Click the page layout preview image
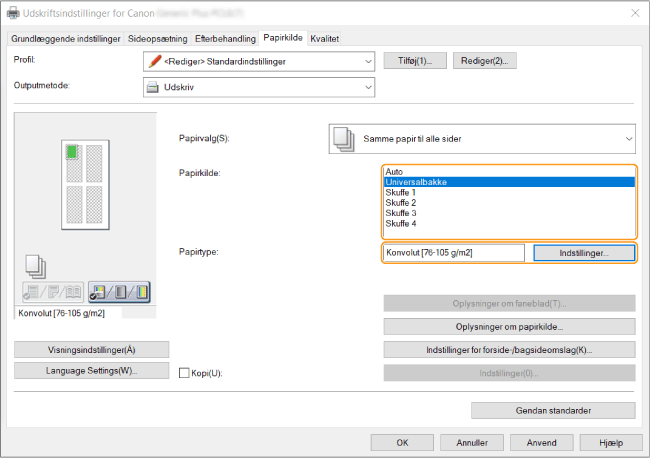 click(85, 184)
